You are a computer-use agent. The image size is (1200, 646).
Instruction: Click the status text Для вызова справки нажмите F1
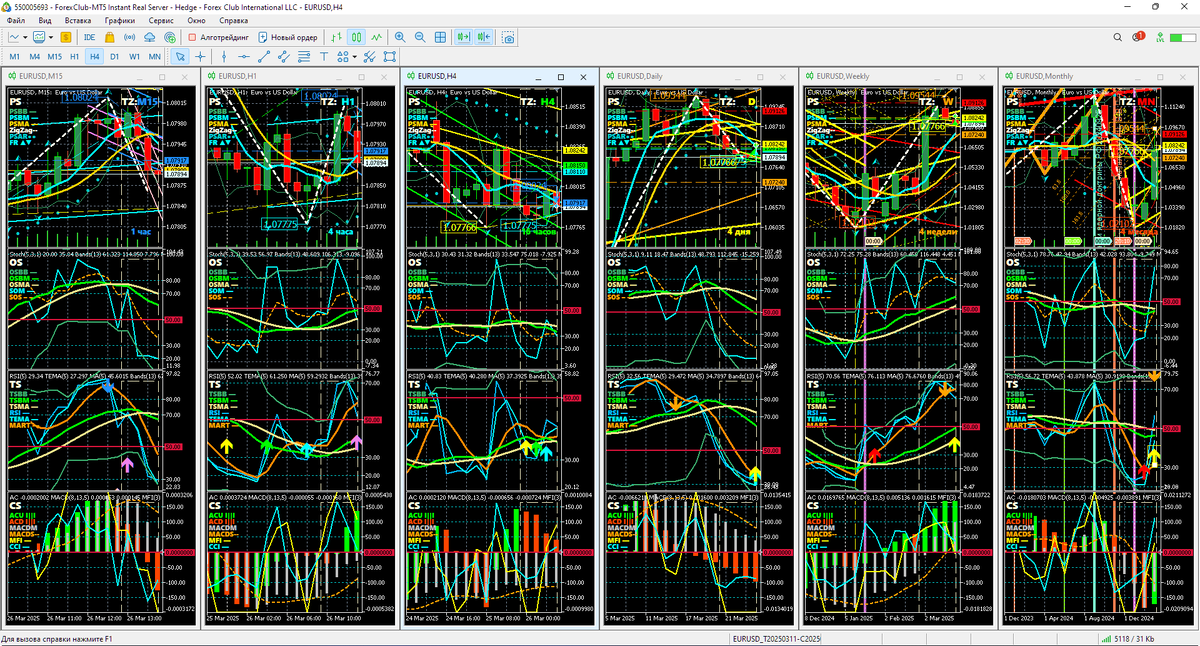click(x=57, y=638)
